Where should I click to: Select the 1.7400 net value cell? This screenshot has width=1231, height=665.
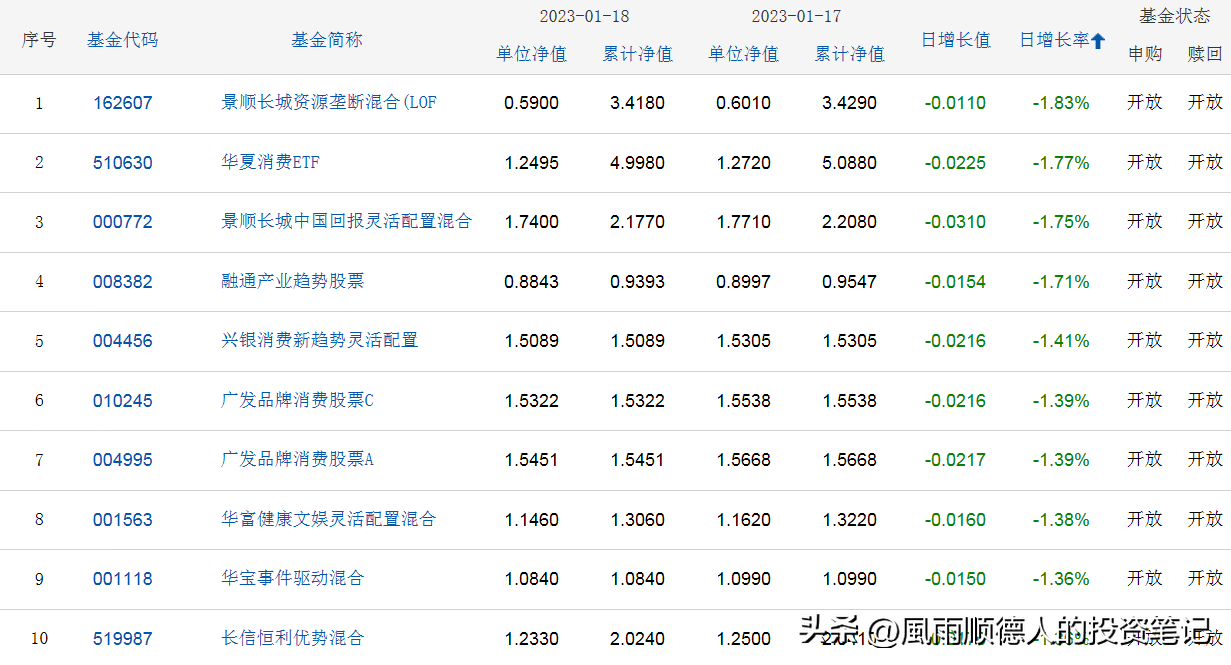532,222
